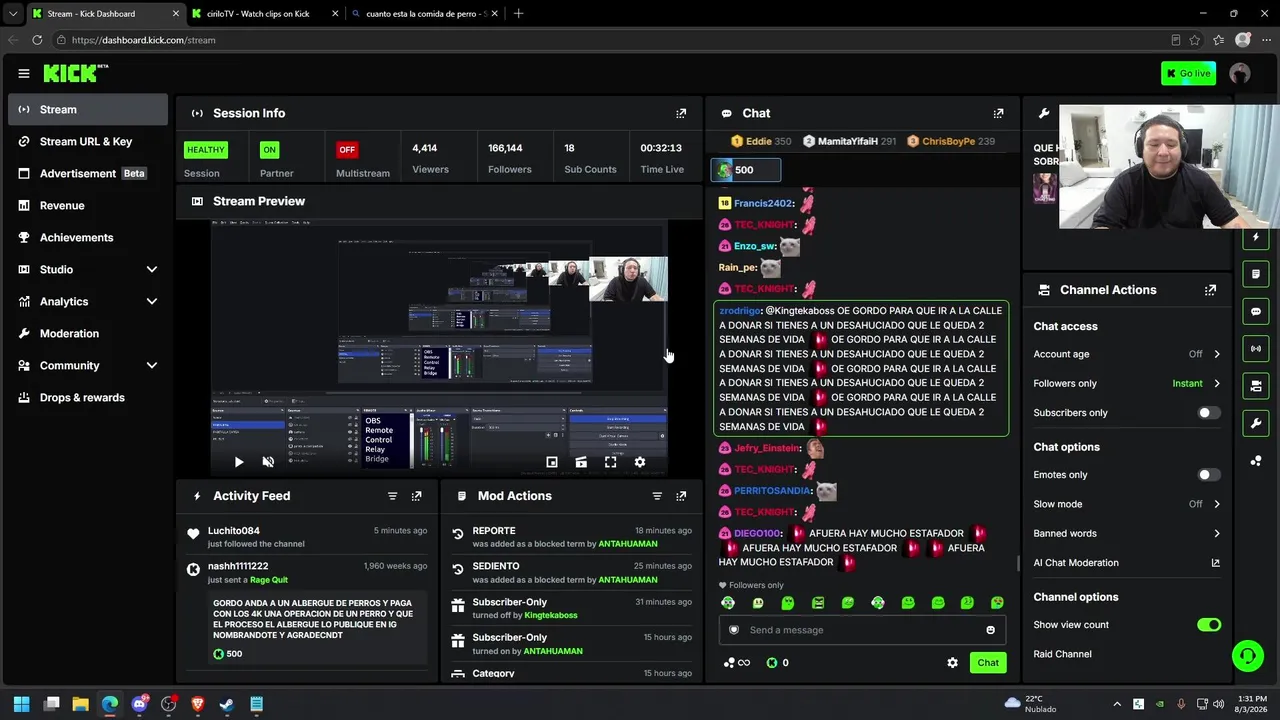Select Stream in the sidebar

(x=88, y=110)
